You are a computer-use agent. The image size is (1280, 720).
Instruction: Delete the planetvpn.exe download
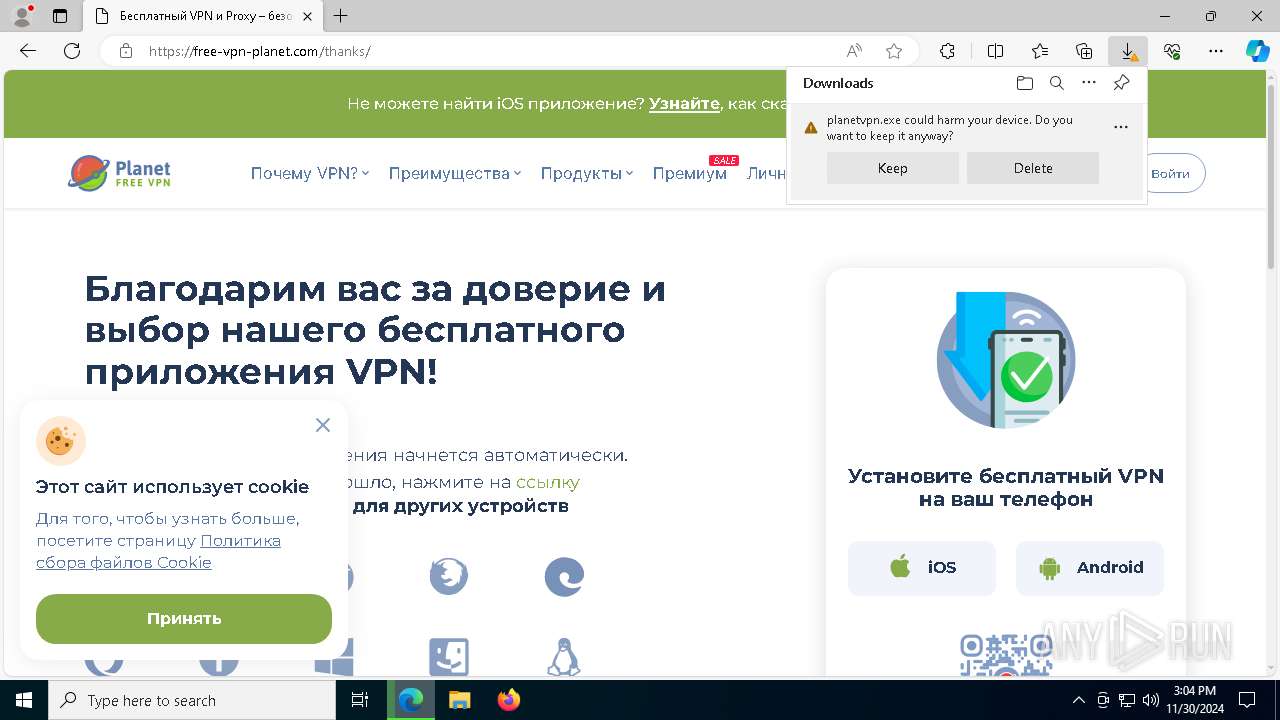pos(1032,168)
